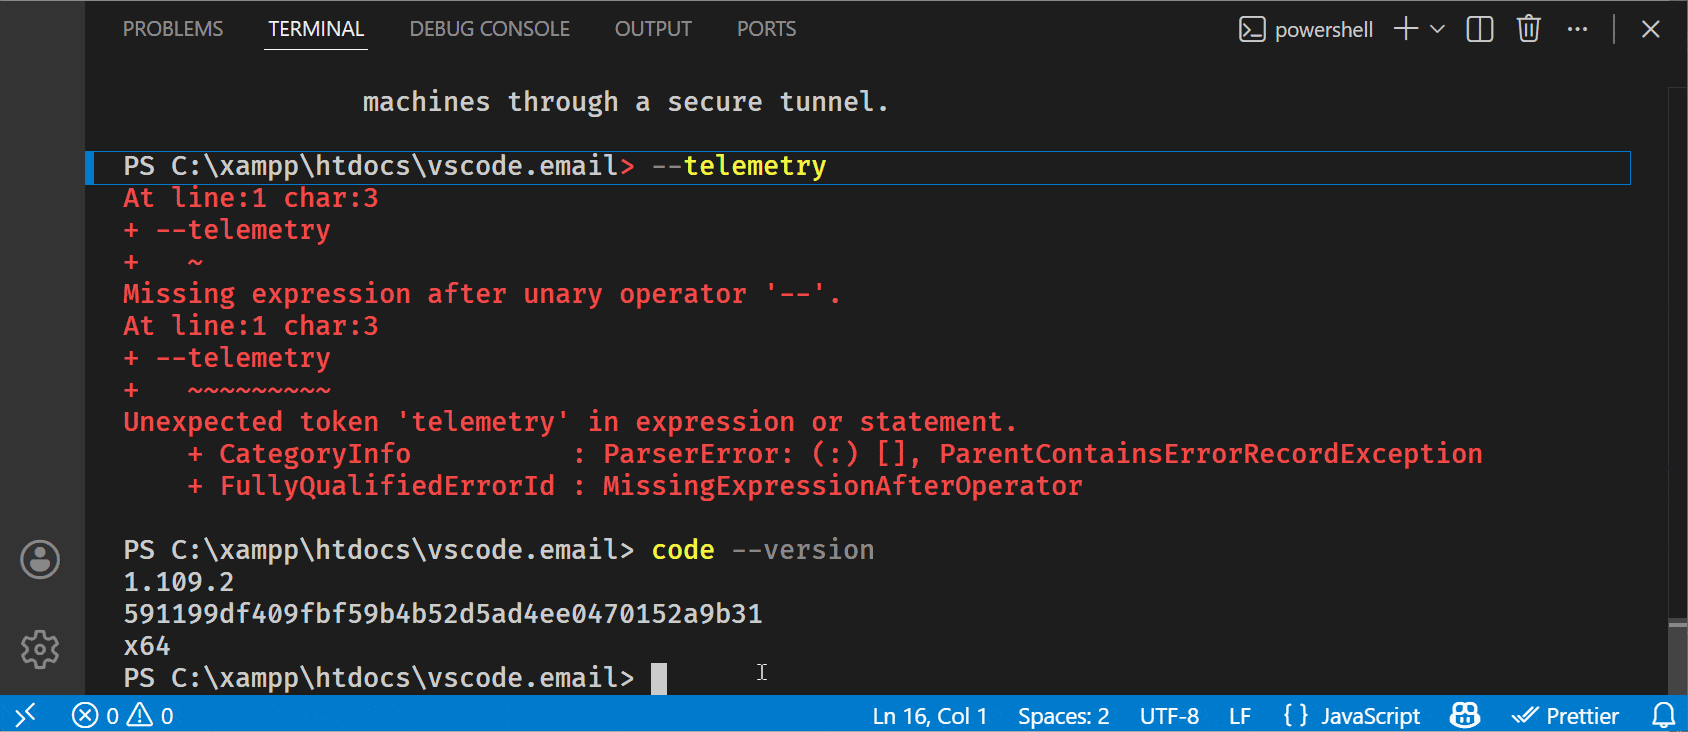Split the terminal using the split icon
The height and width of the screenshot is (732, 1688).
click(1479, 29)
